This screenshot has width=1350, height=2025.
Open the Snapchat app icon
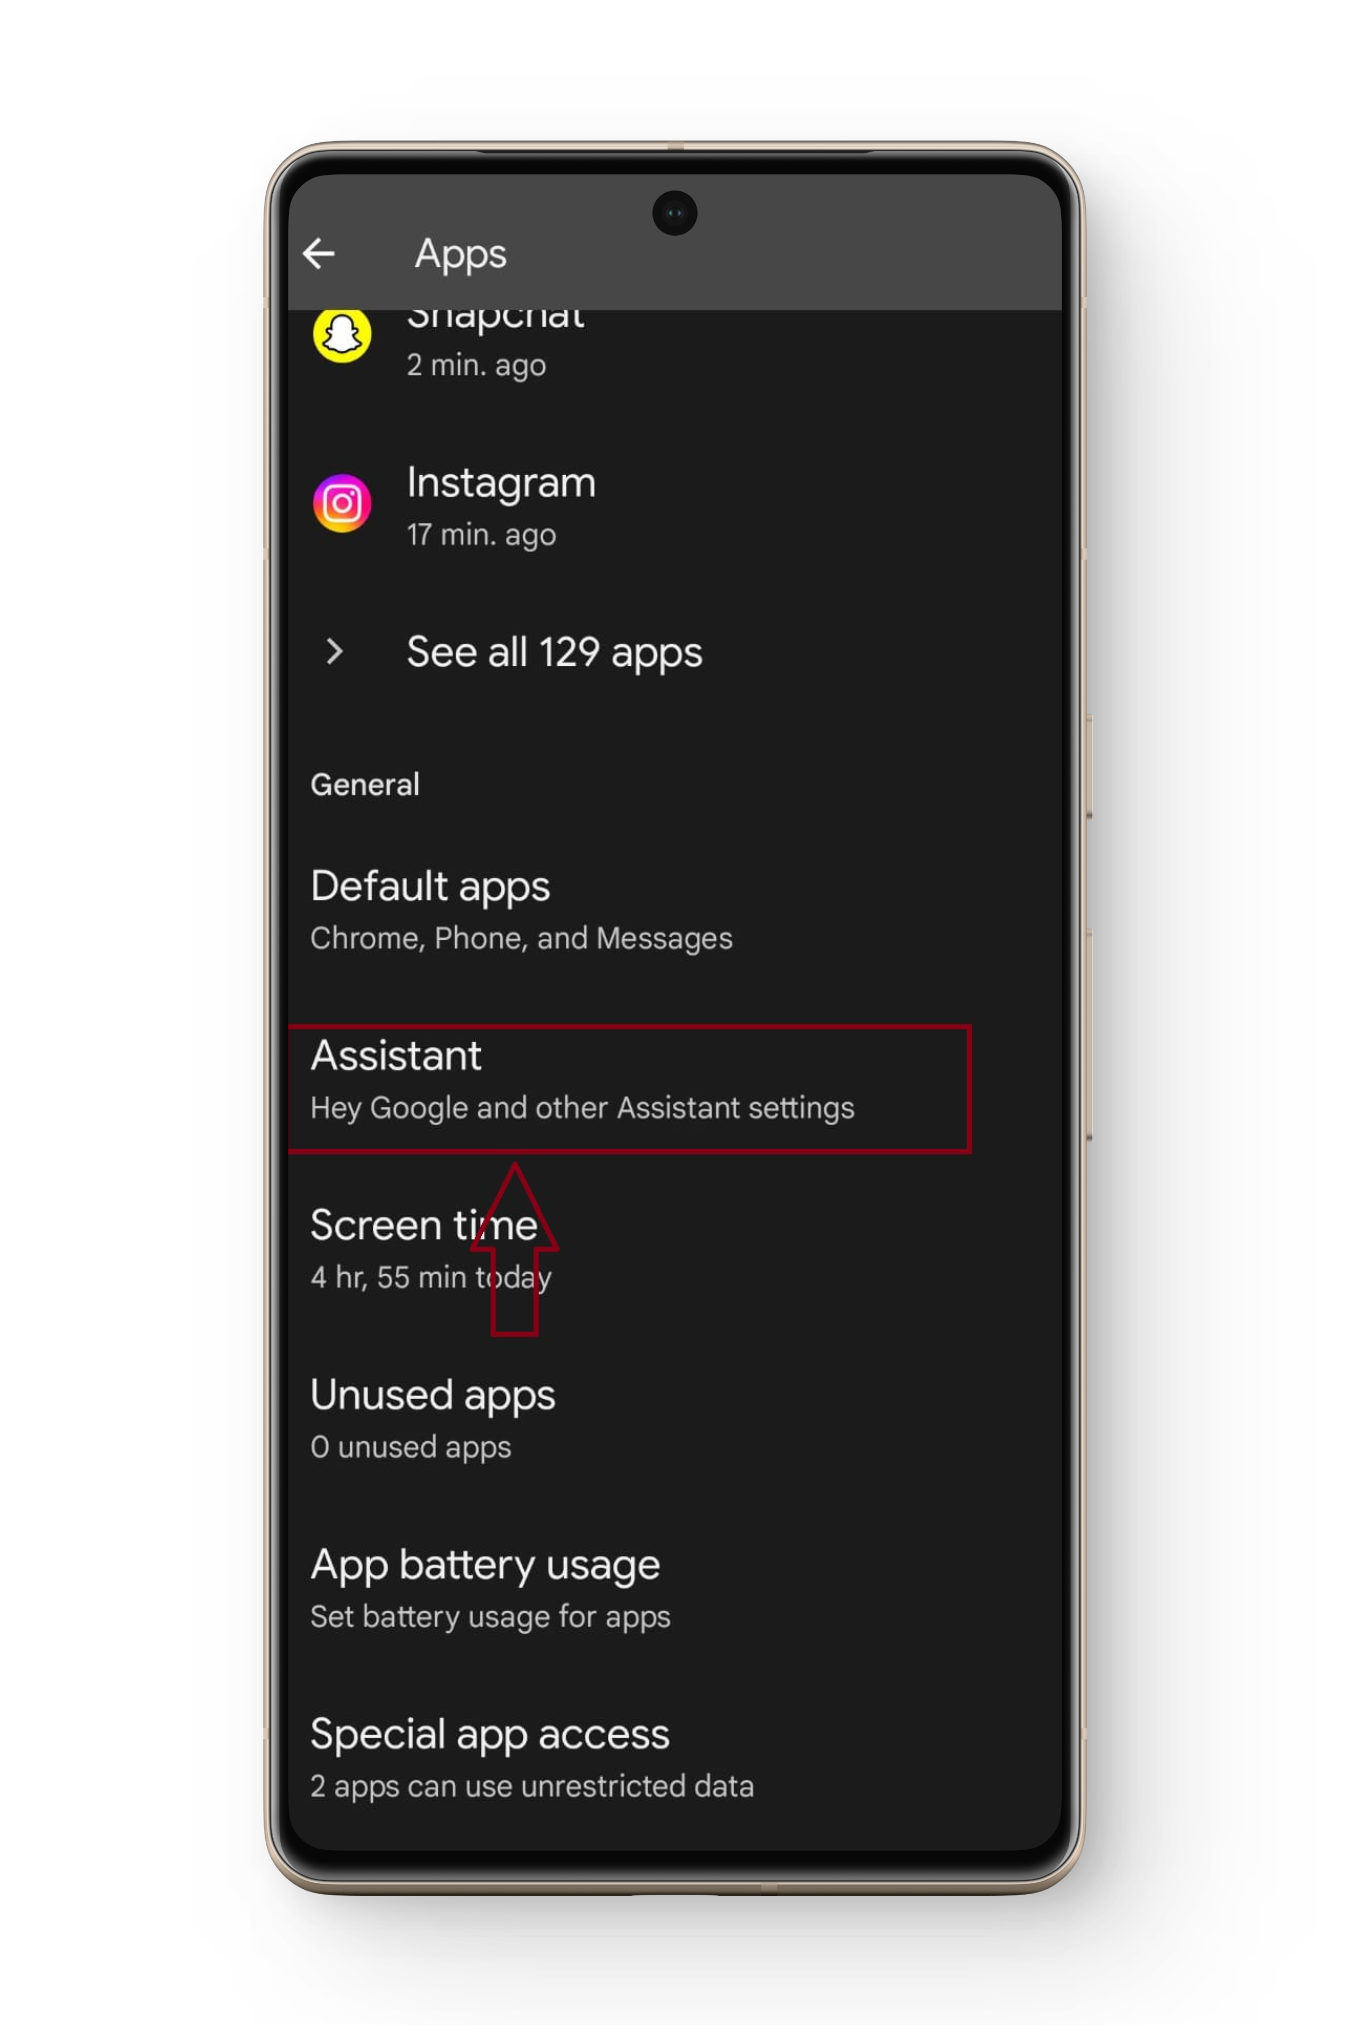342,335
